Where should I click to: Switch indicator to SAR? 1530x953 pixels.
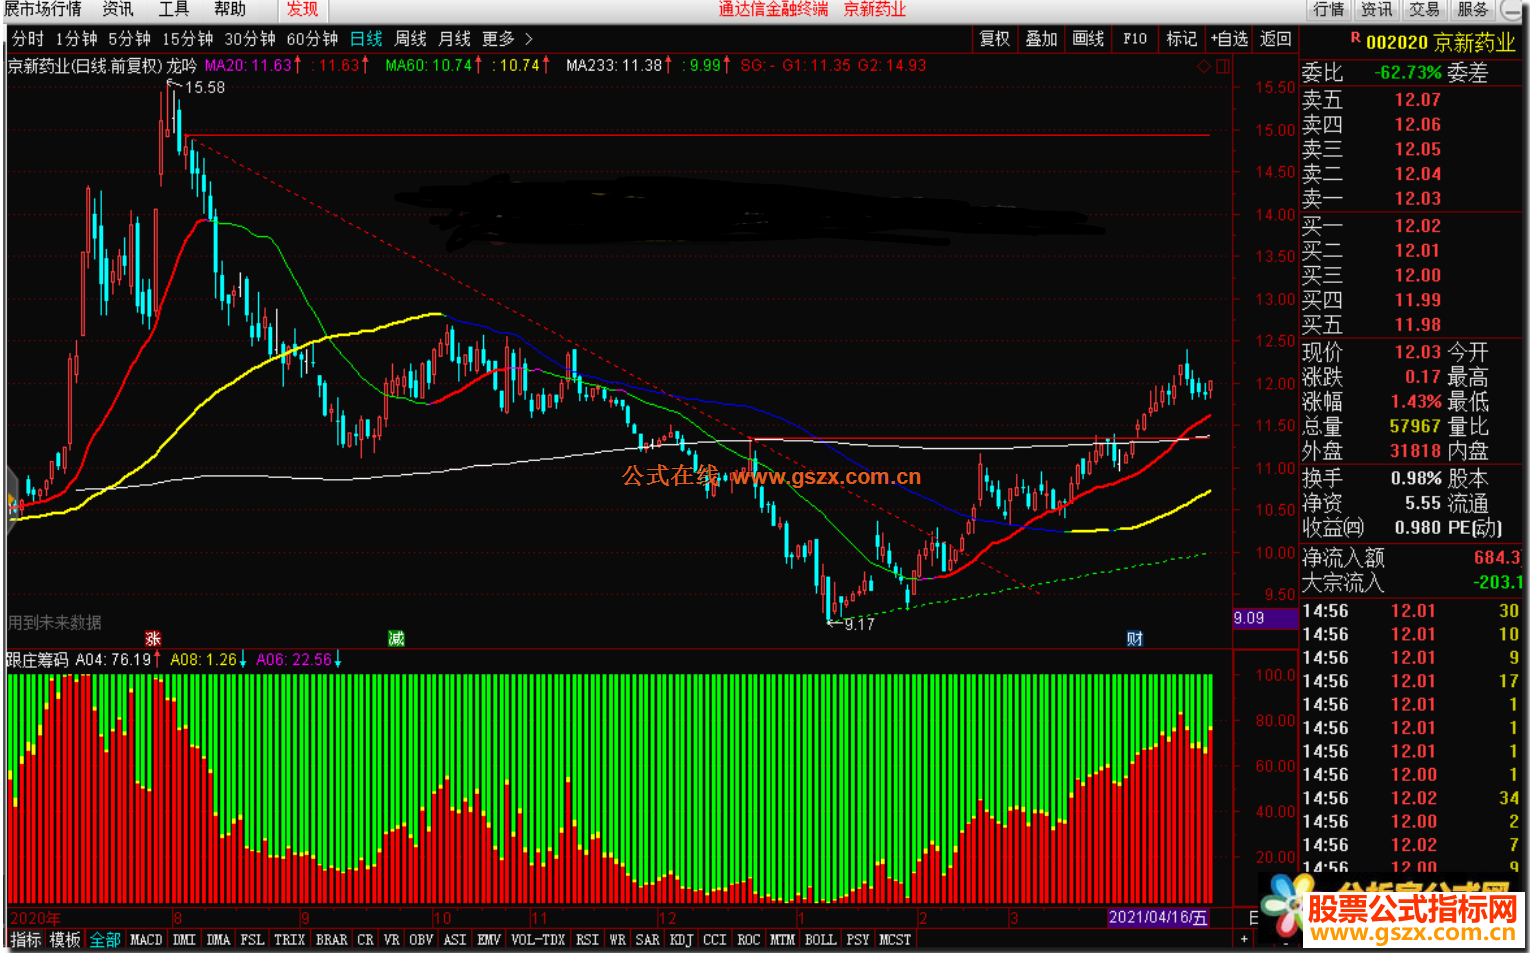point(647,940)
